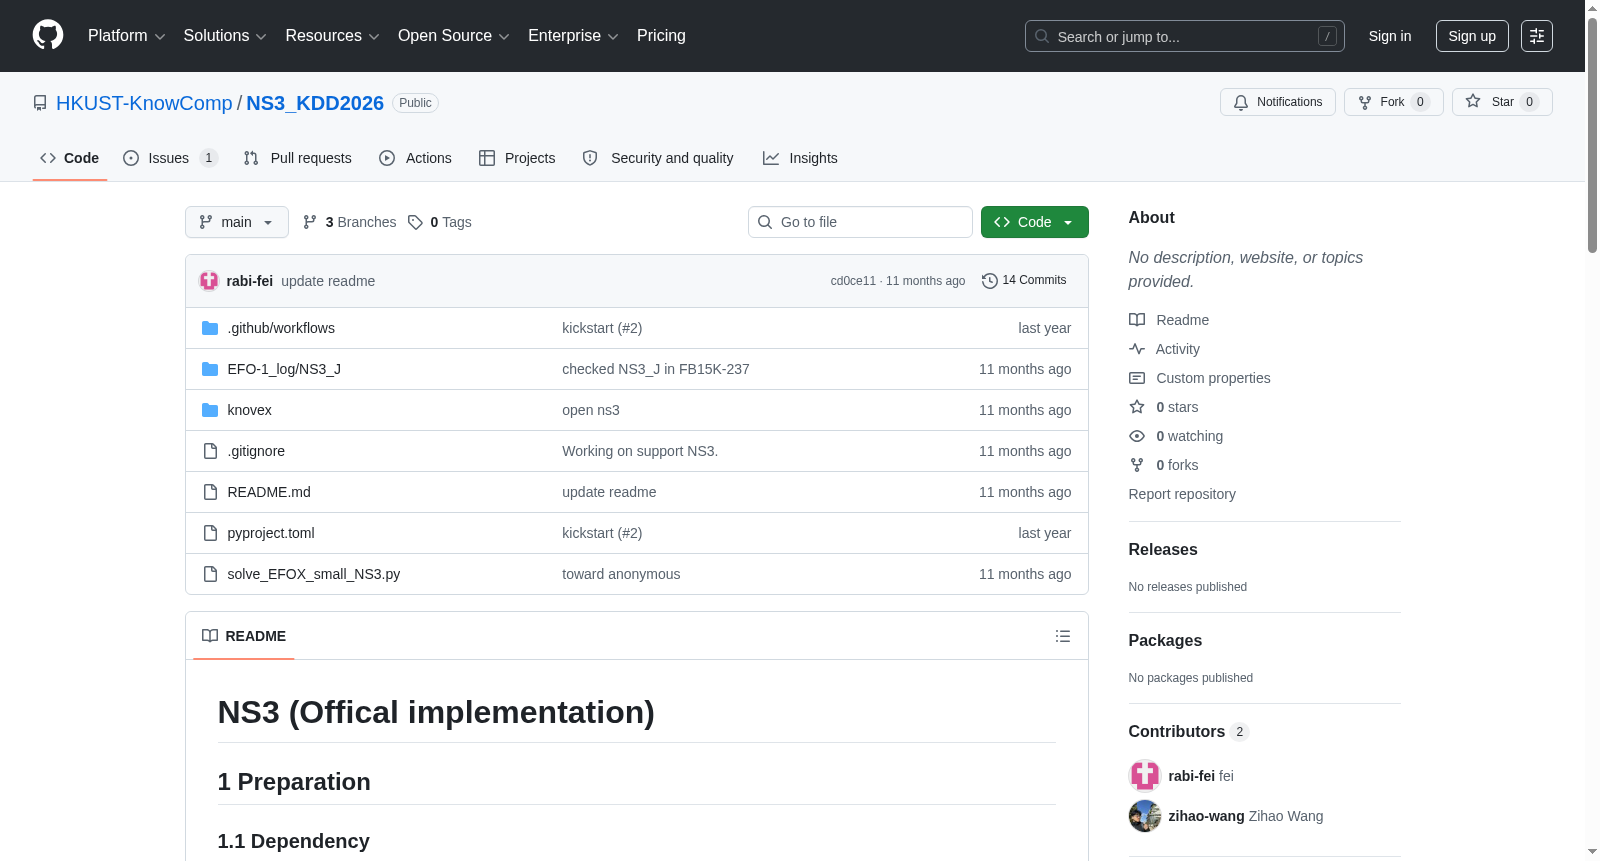Image resolution: width=1600 pixels, height=861 pixels.
Task: Open the command palette icon in header
Action: 1537,36
